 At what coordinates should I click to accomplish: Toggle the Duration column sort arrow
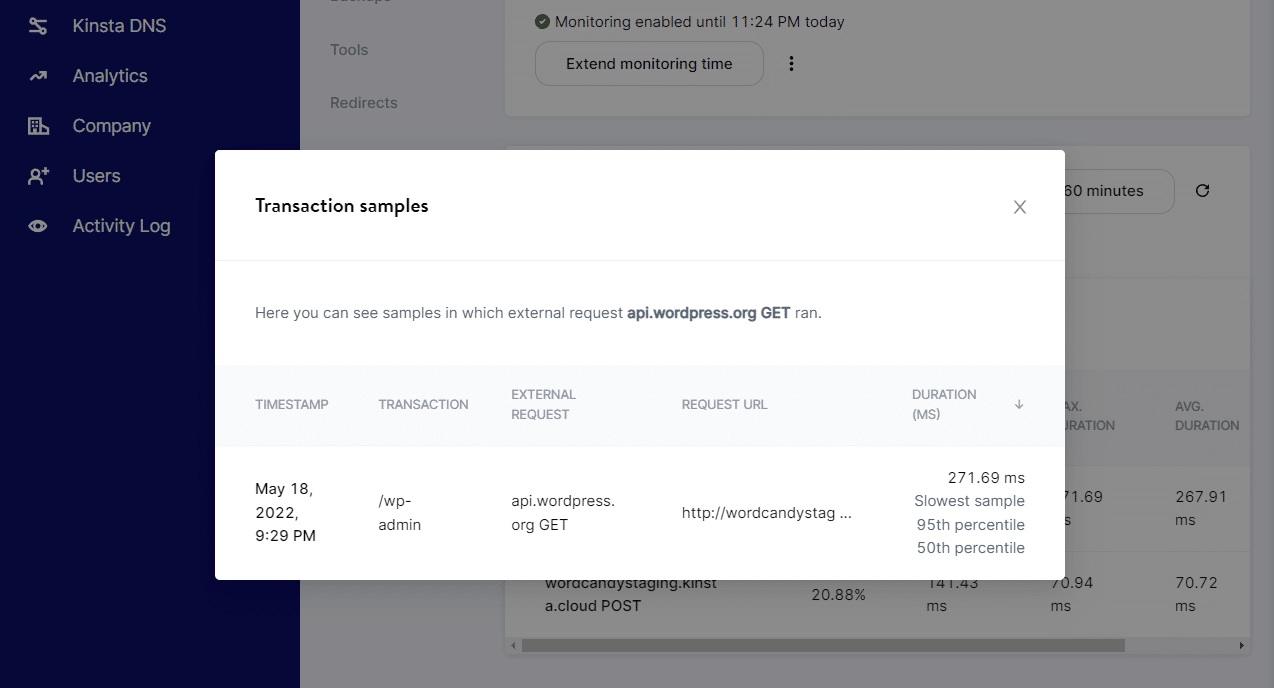[x=1018, y=404]
